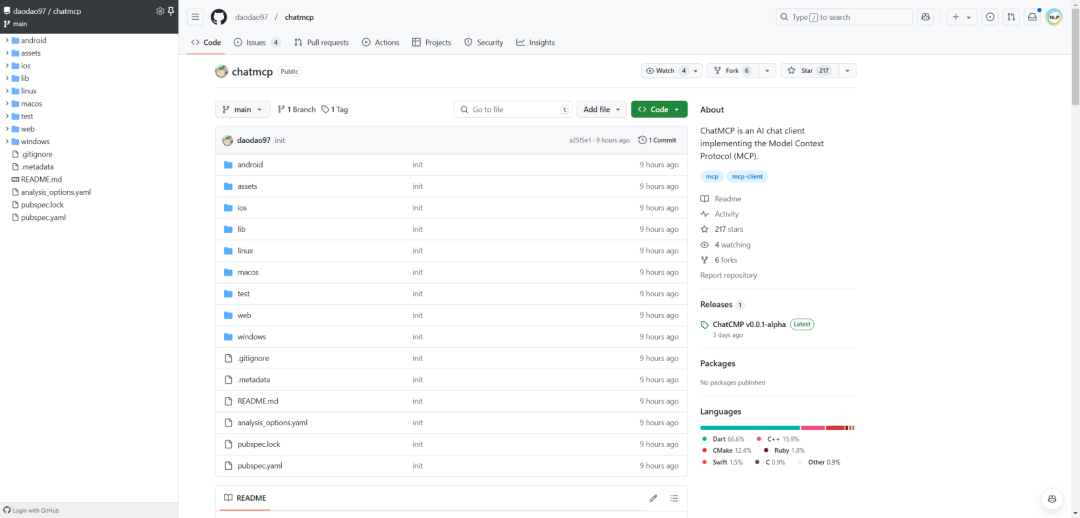The height and width of the screenshot is (518, 1080).
Task: Click the Go to file input
Action: [x=513, y=110]
